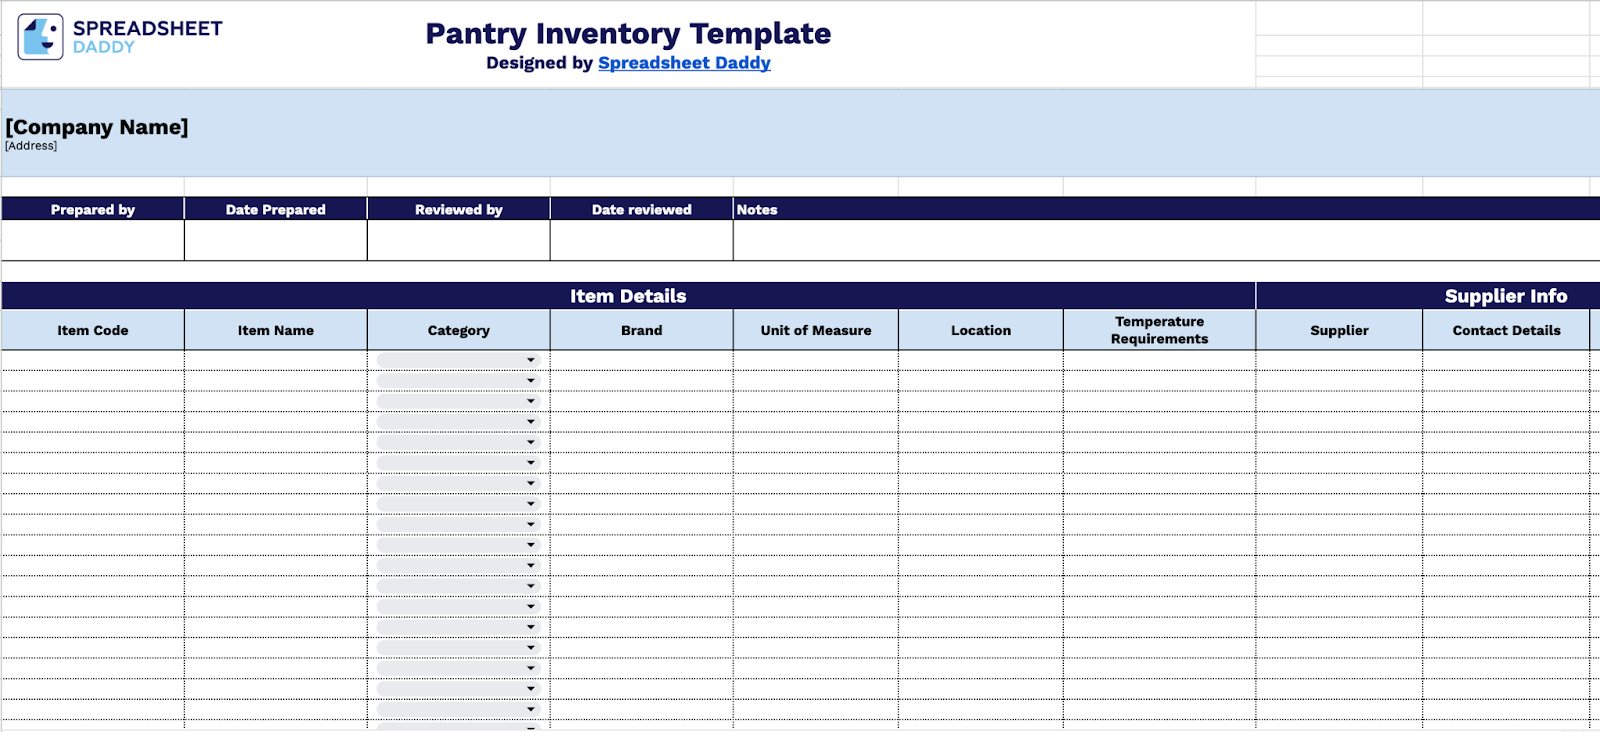Viewport: 1600px width, 732px height.
Task: Expand the fifth row's Category dropdown
Action: [530, 442]
